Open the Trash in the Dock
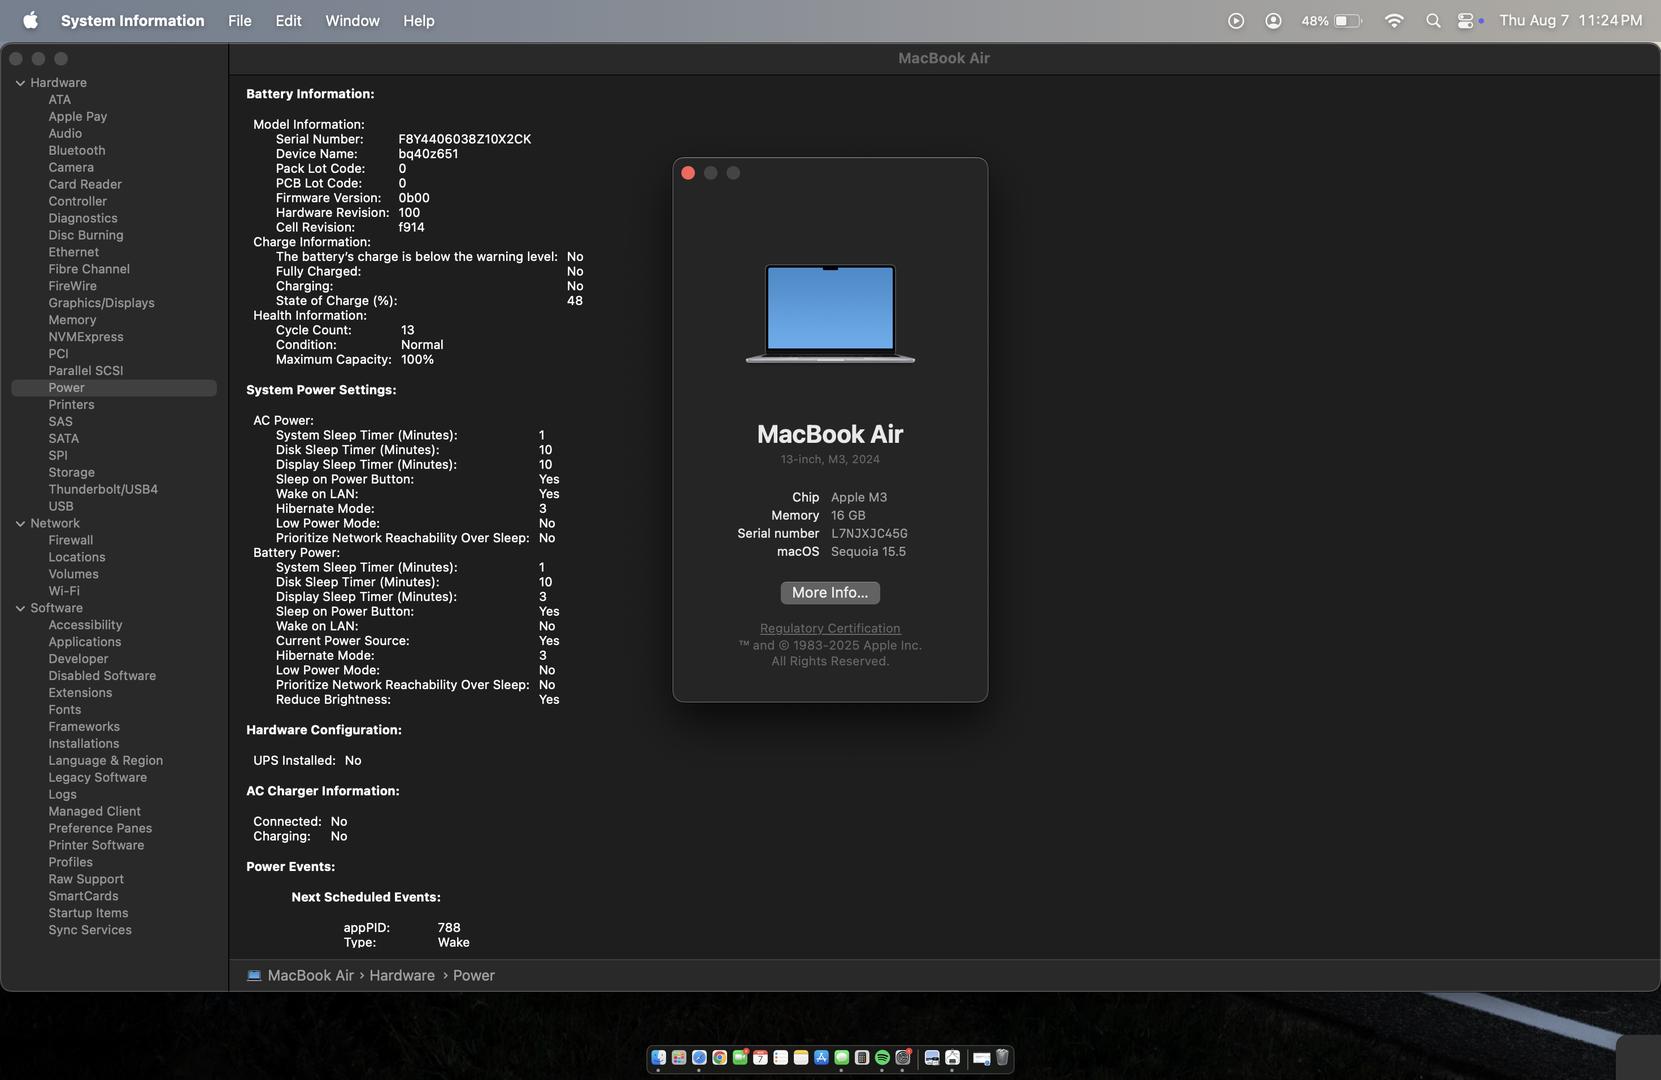 [x=1002, y=1057]
